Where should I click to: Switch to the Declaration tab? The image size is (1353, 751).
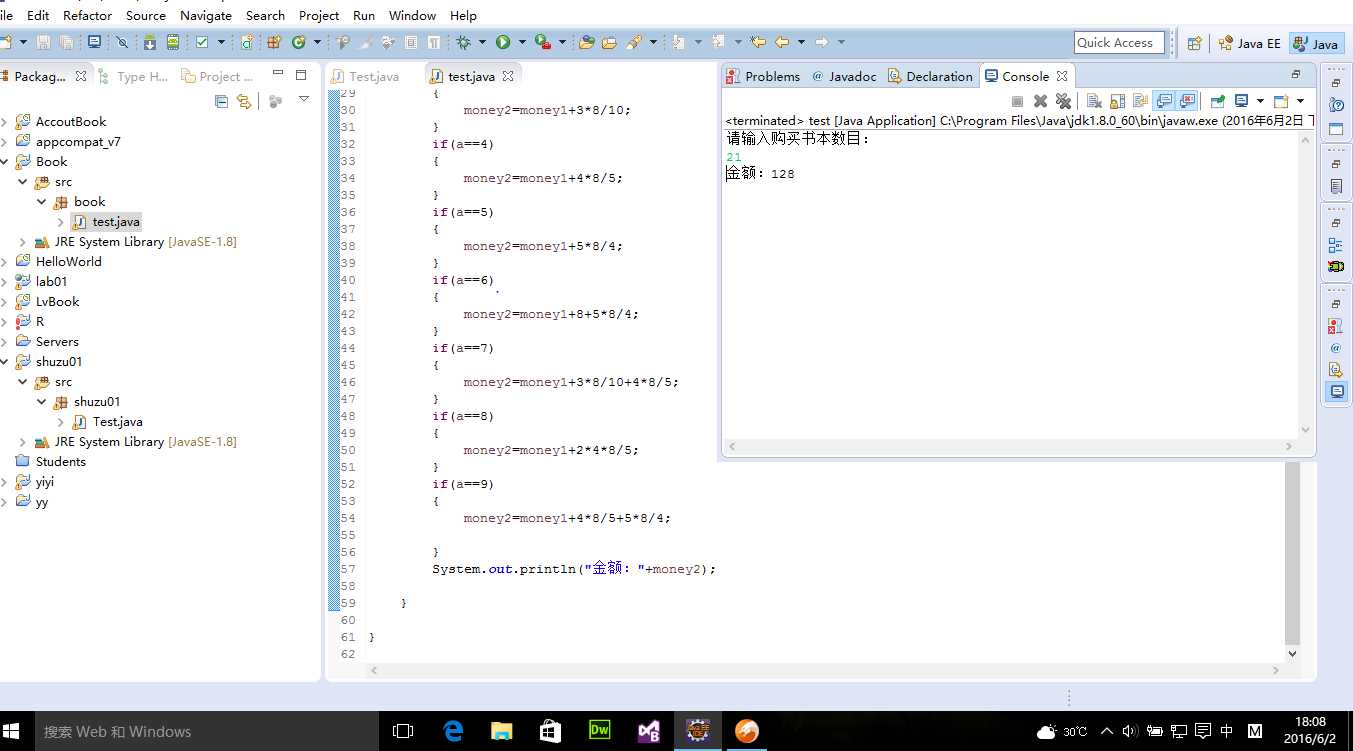(930, 76)
